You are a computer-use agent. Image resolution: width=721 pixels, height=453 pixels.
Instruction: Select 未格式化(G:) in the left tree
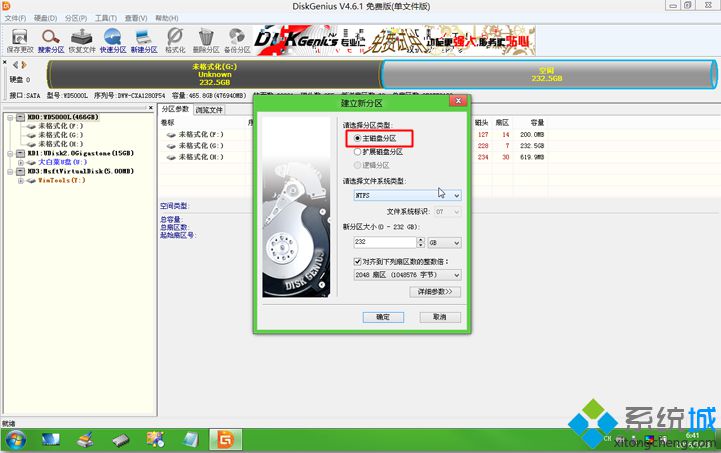(x=60, y=135)
